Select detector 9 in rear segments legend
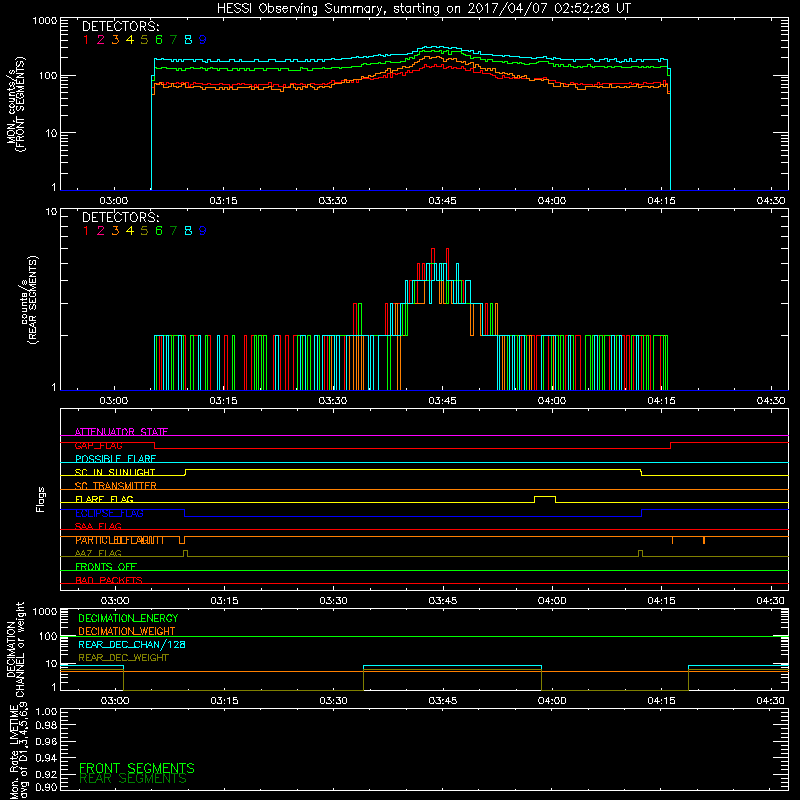The image size is (800, 800). [x=203, y=231]
